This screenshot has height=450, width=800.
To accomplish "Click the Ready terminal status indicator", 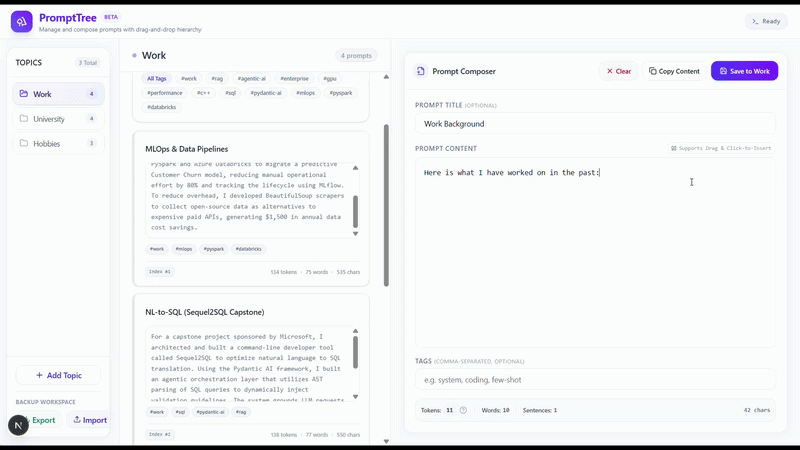I will 766,21.
